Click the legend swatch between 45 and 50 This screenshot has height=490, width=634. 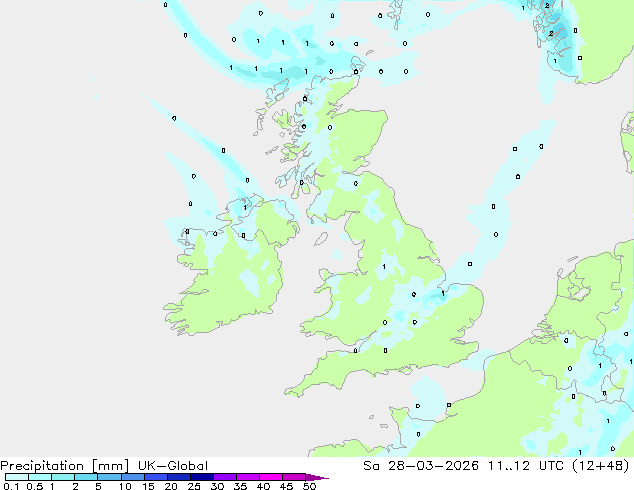coord(294,477)
